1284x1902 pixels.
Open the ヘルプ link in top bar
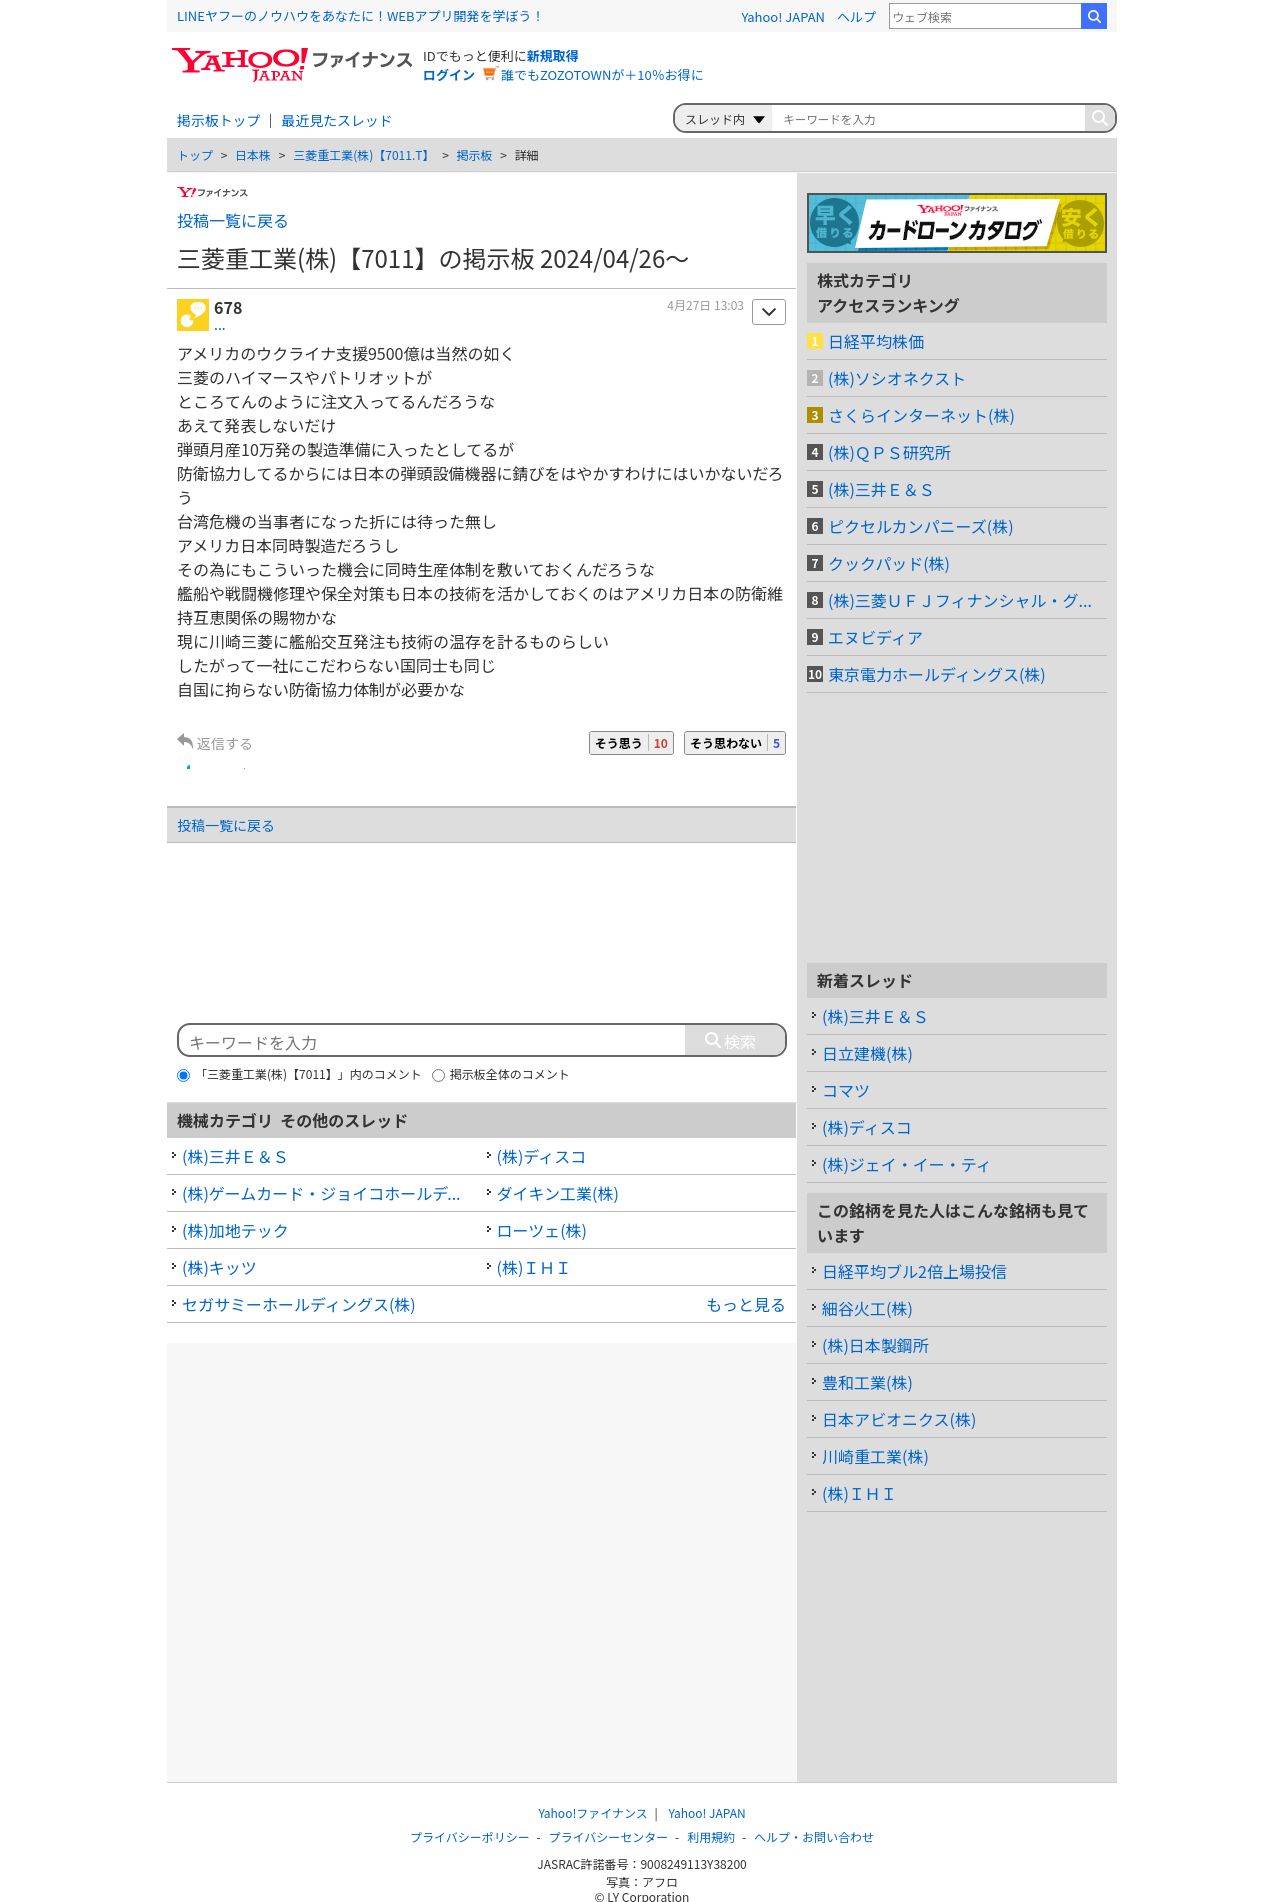[x=856, y=17]
